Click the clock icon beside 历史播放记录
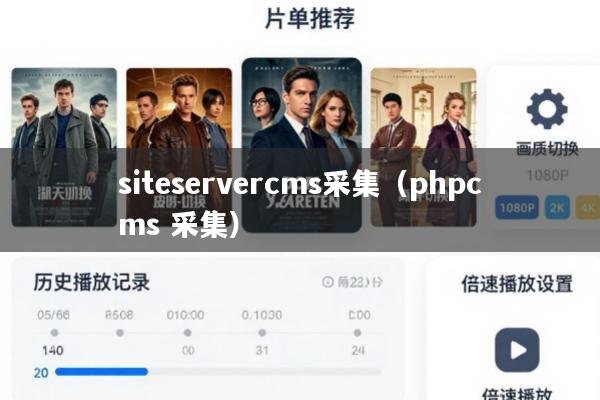This screenshot has height=400, width=600. pos(328,282)
